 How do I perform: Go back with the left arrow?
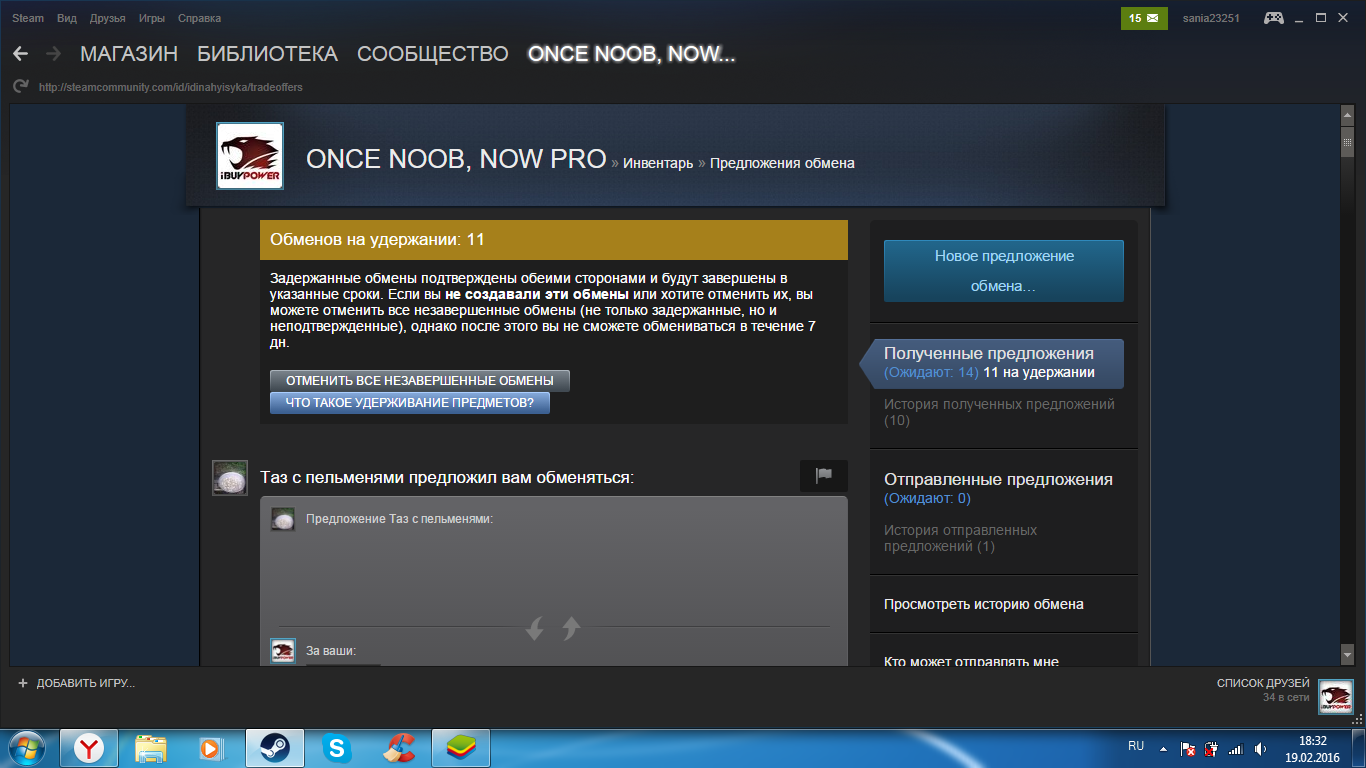tap(20, 54)
